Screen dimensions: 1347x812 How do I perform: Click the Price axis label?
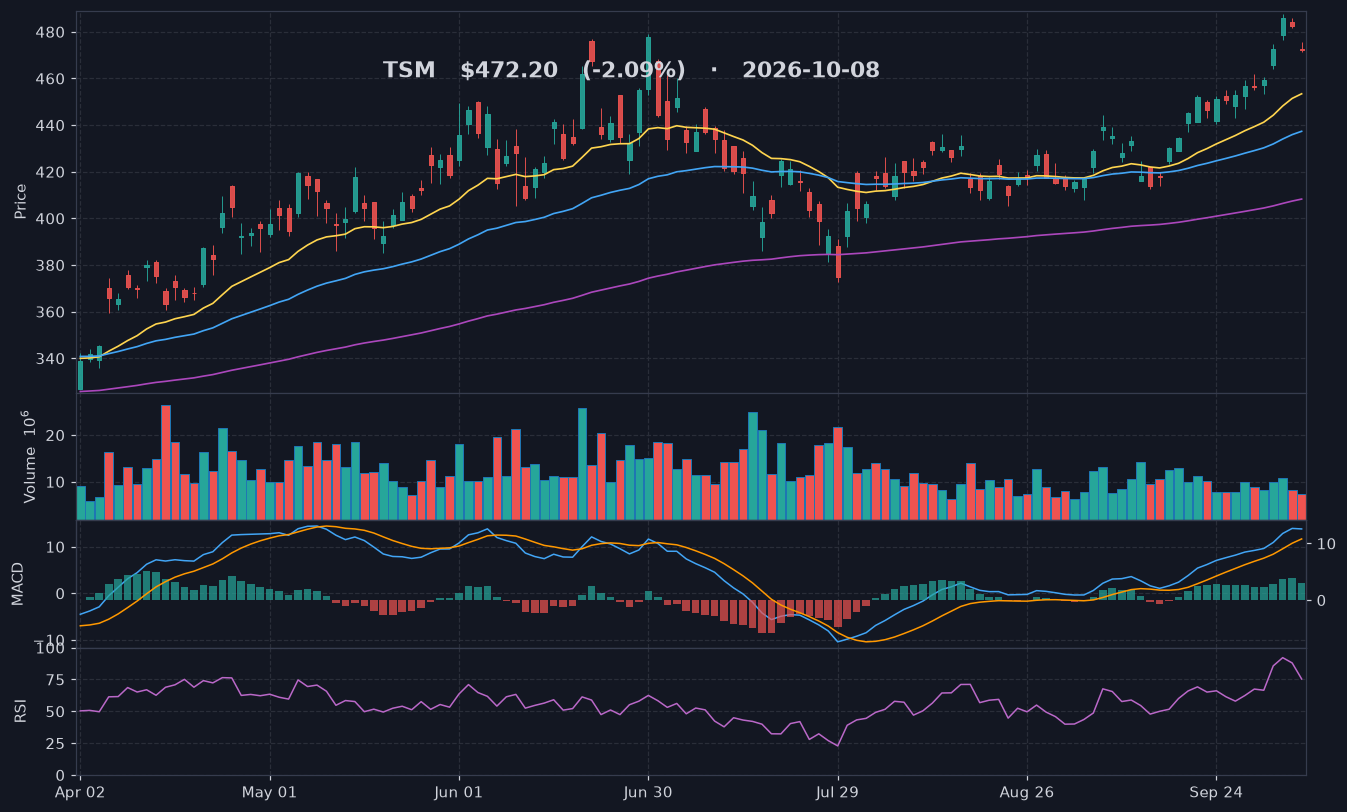pyautogui.click(x=20, y=201)
